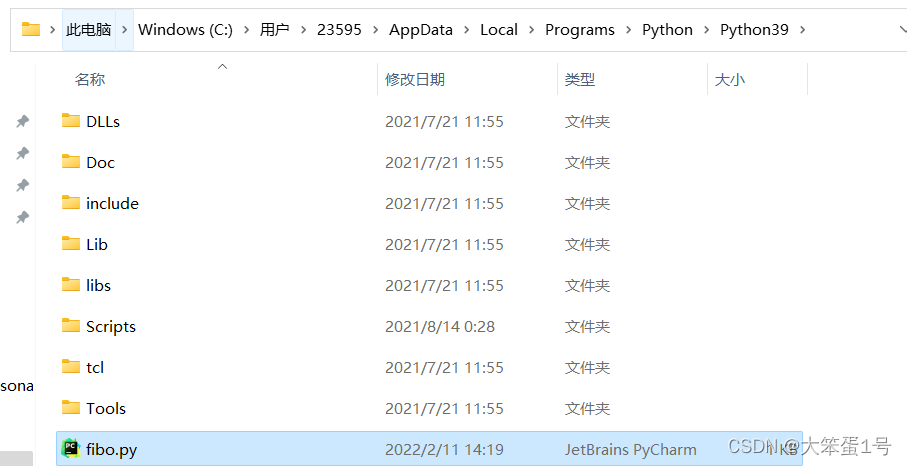Navigate to Windows (C:) breadcrumb
The height and width of the screenshot is (466, 907).
pyautogui.click(x=186, y=29)
